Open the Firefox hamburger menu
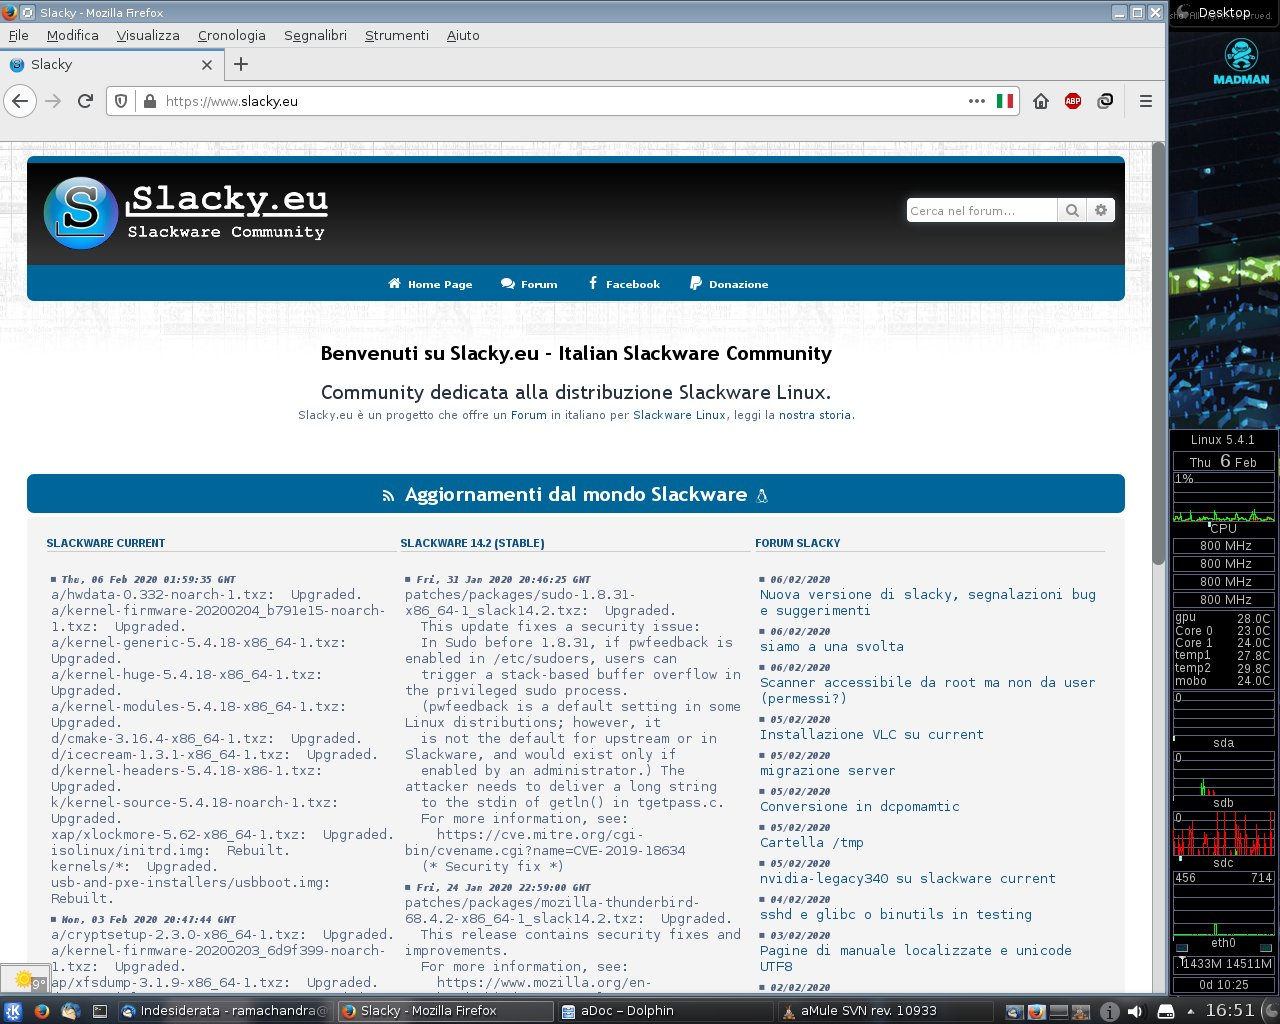 (x=1146, y=101)
